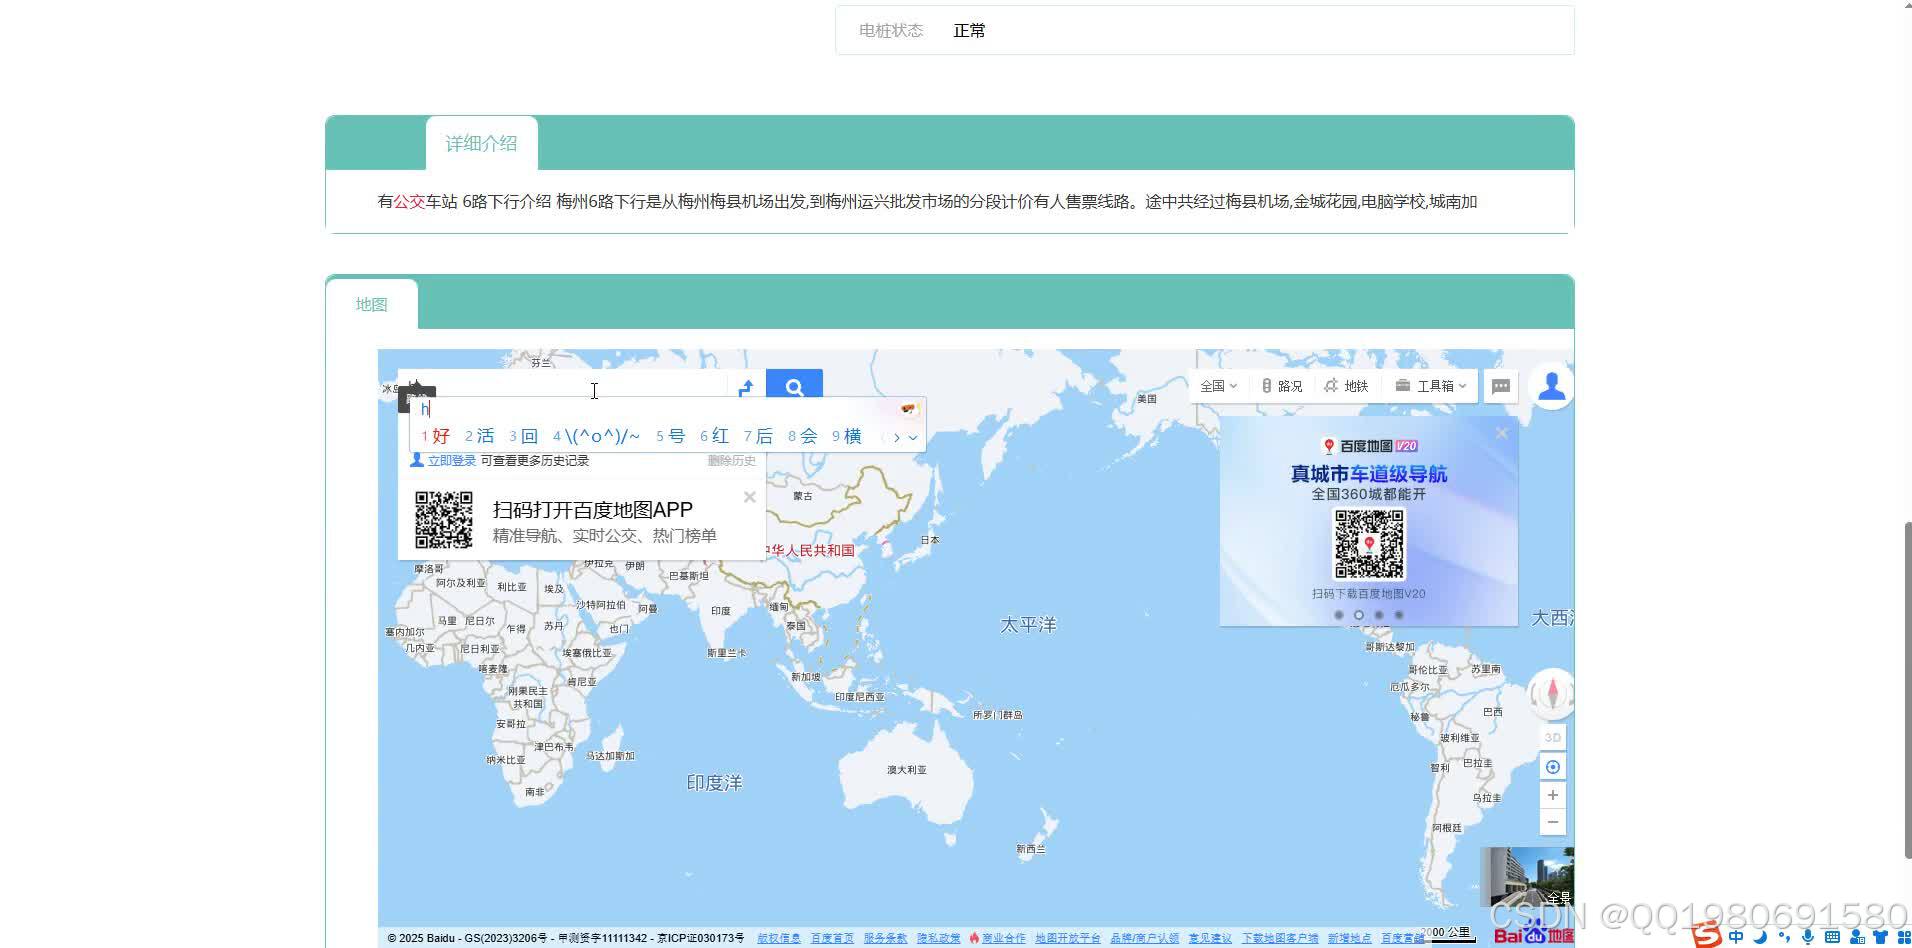Viewport: 1912px width, 948px height.
Task: Click the 太平洋 map label
Action: click(x=1028, y=625)
